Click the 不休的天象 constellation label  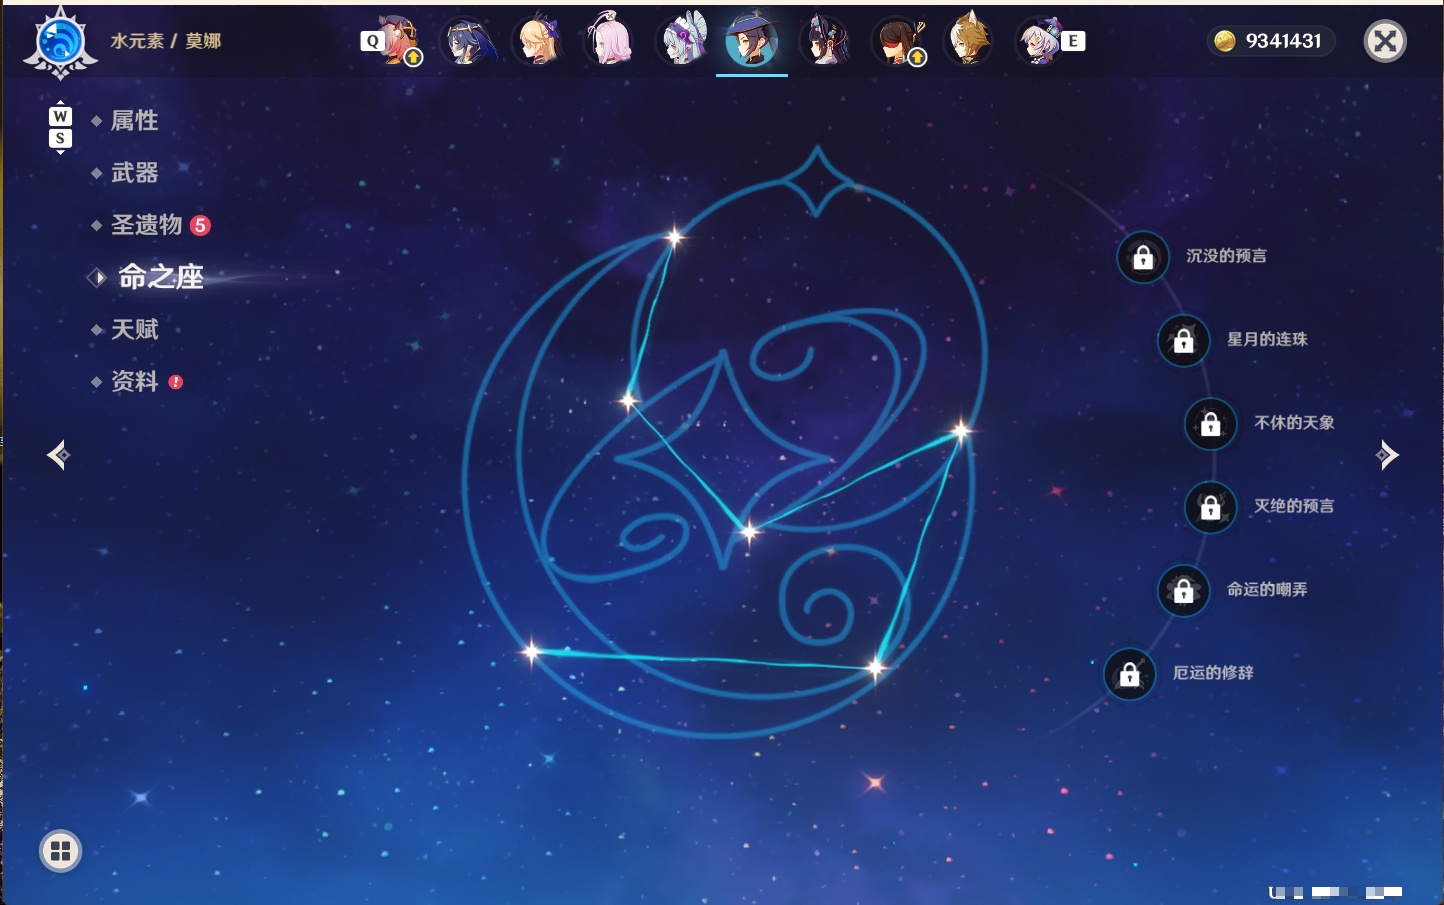click(x=1294, y=422)
